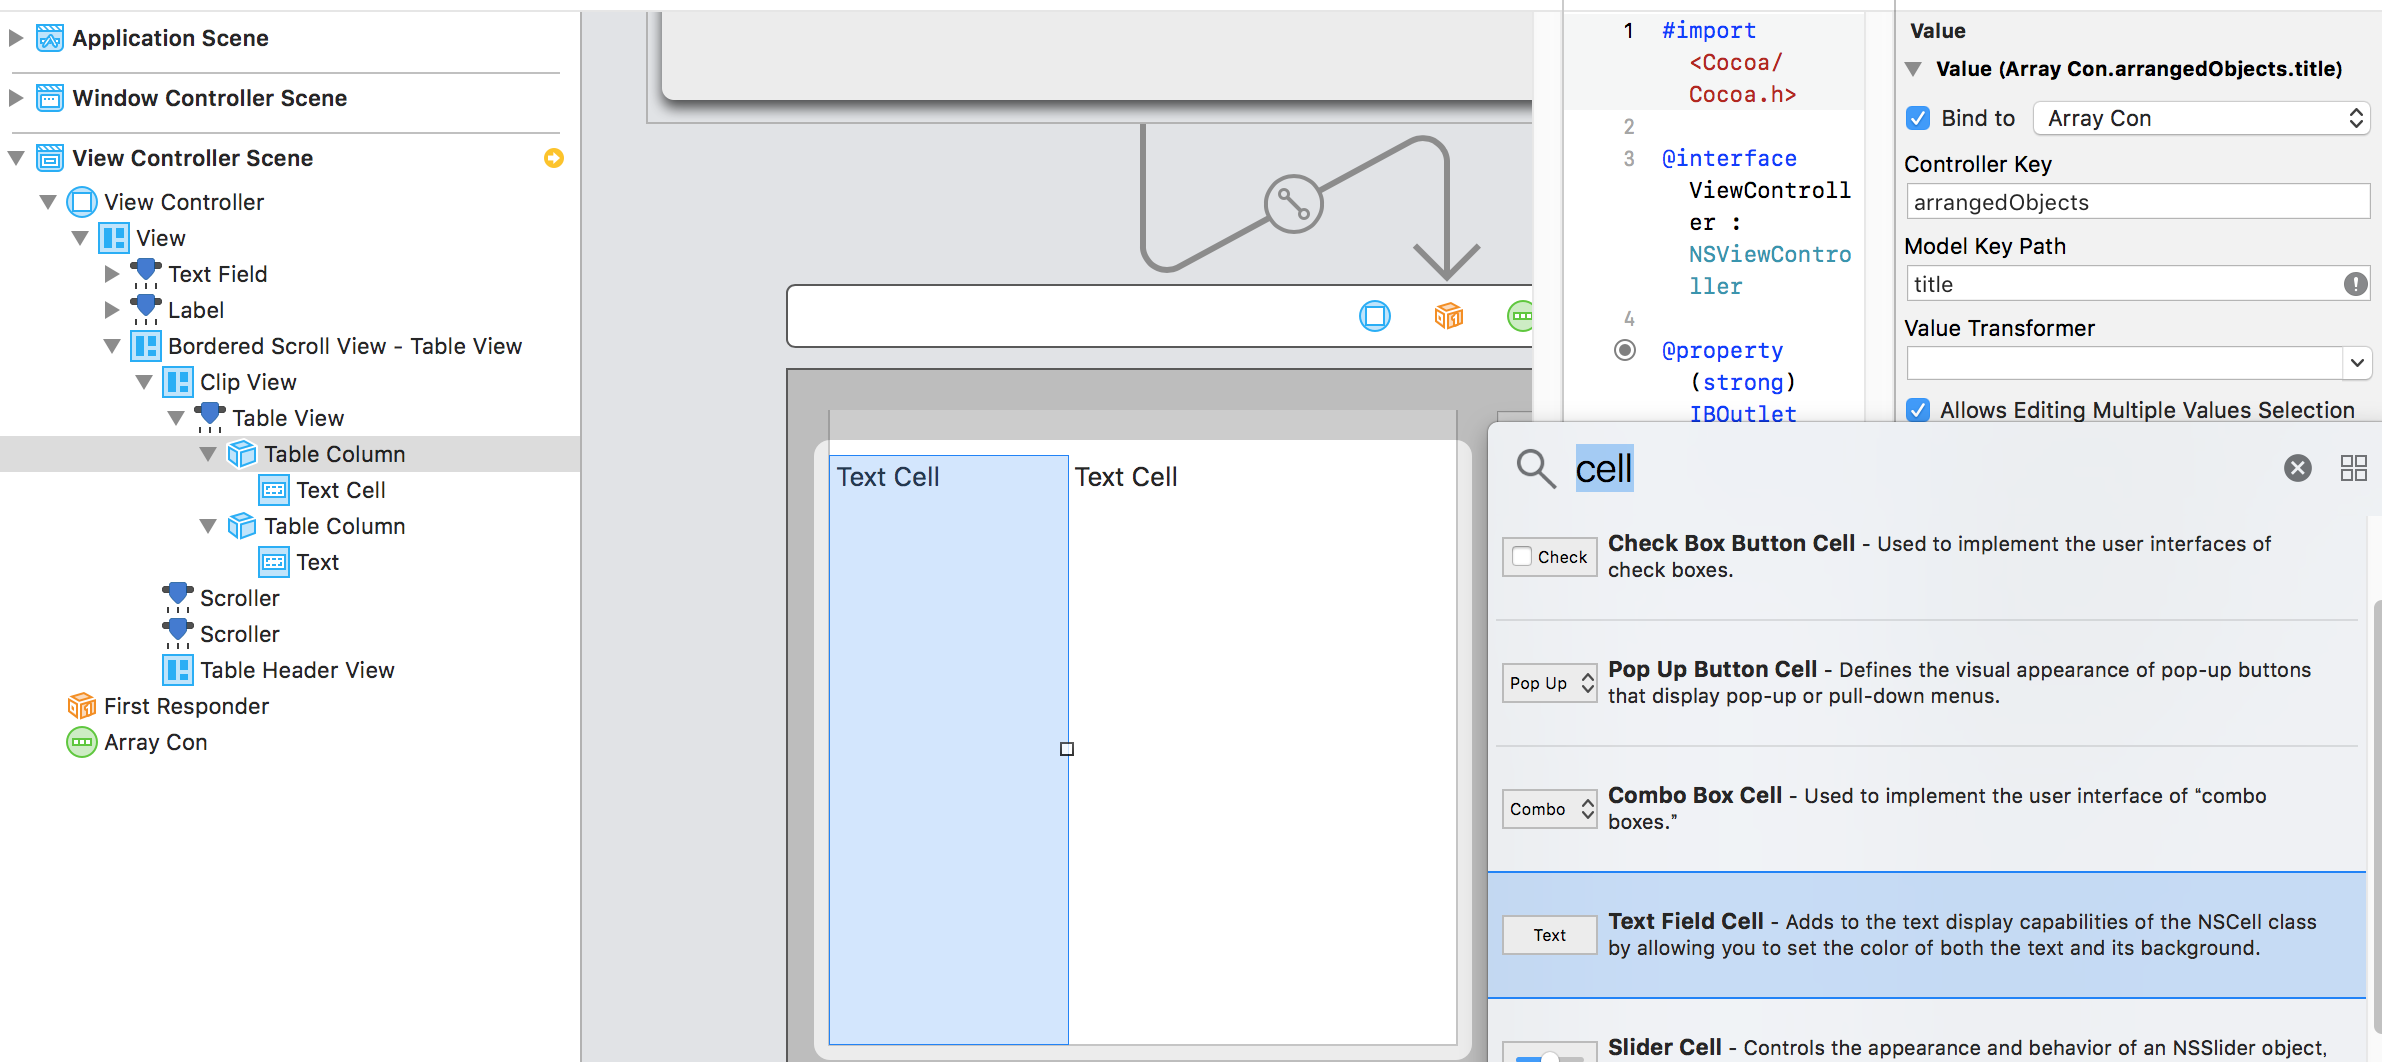Collapse the Value binding disclosure triangle
Image resolution: width=2382 pixels, height=1062 pixels.
1913,69
